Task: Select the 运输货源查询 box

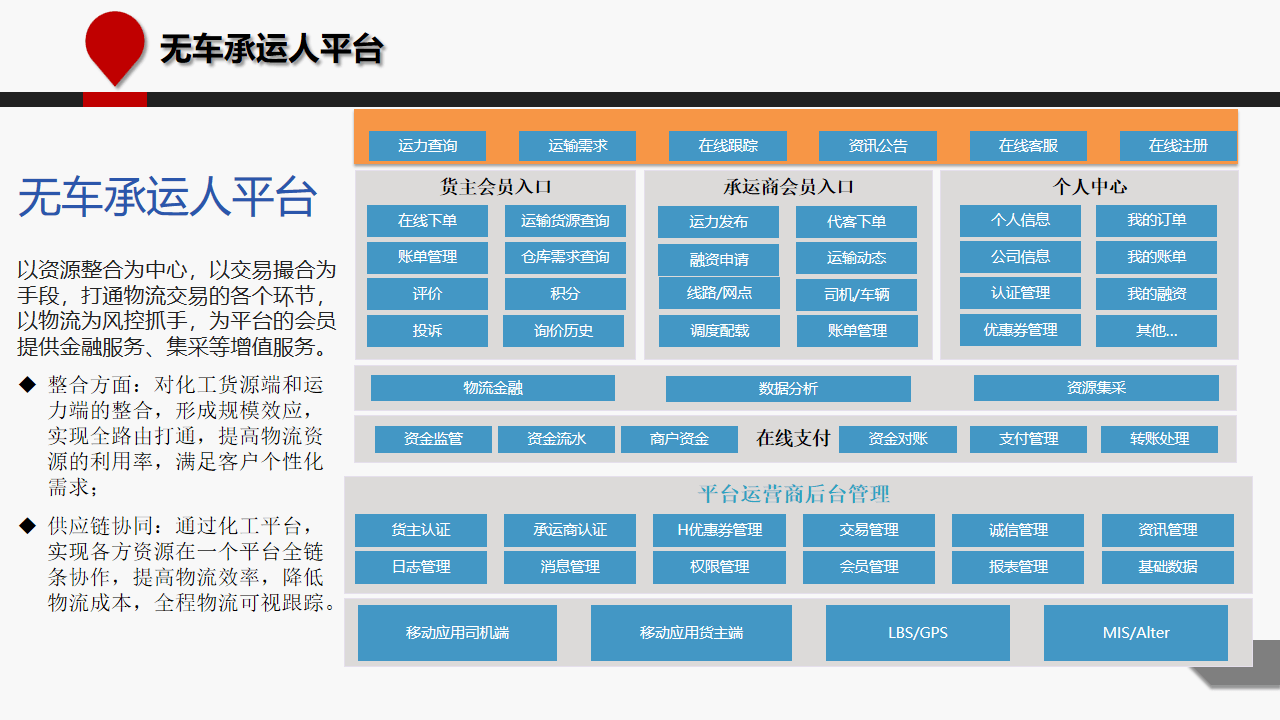Action: click(565, 221)
